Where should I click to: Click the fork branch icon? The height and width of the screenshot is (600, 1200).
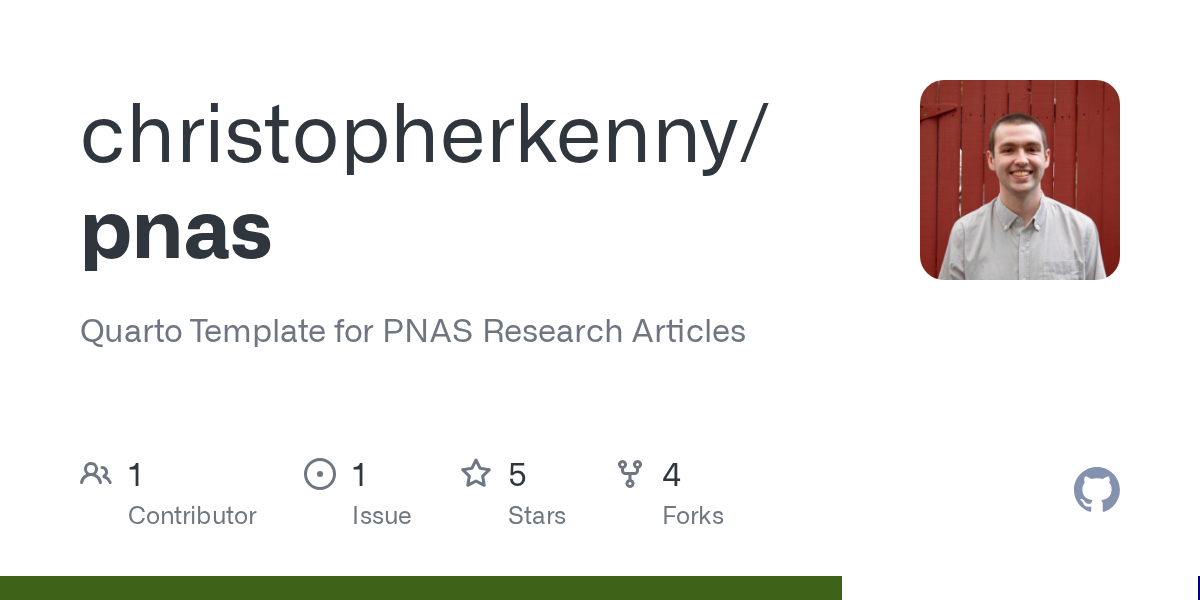(630, 474)
